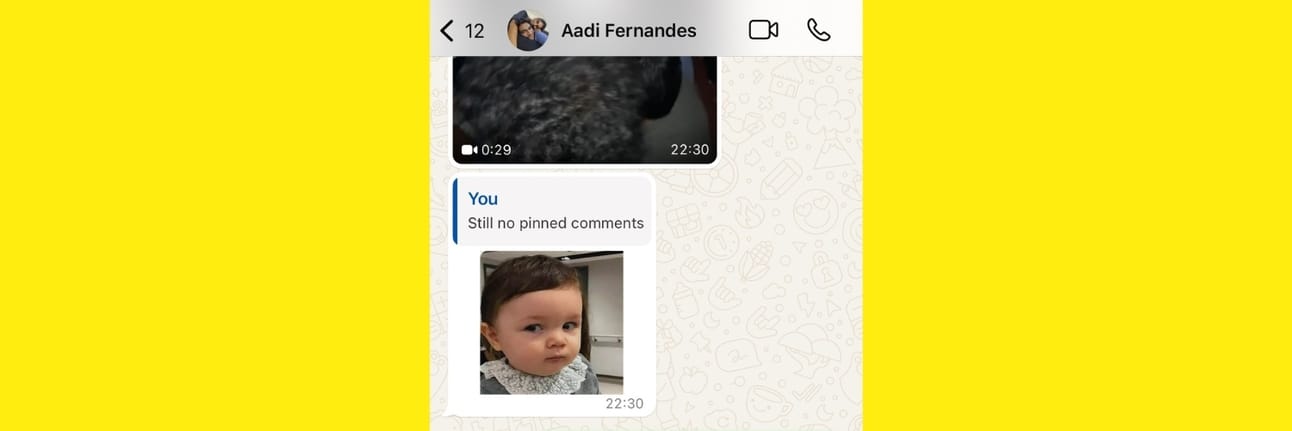Go back using the chevron arrow
Image resolution: width=1292 pixels, height=431 pixels.
447,30
